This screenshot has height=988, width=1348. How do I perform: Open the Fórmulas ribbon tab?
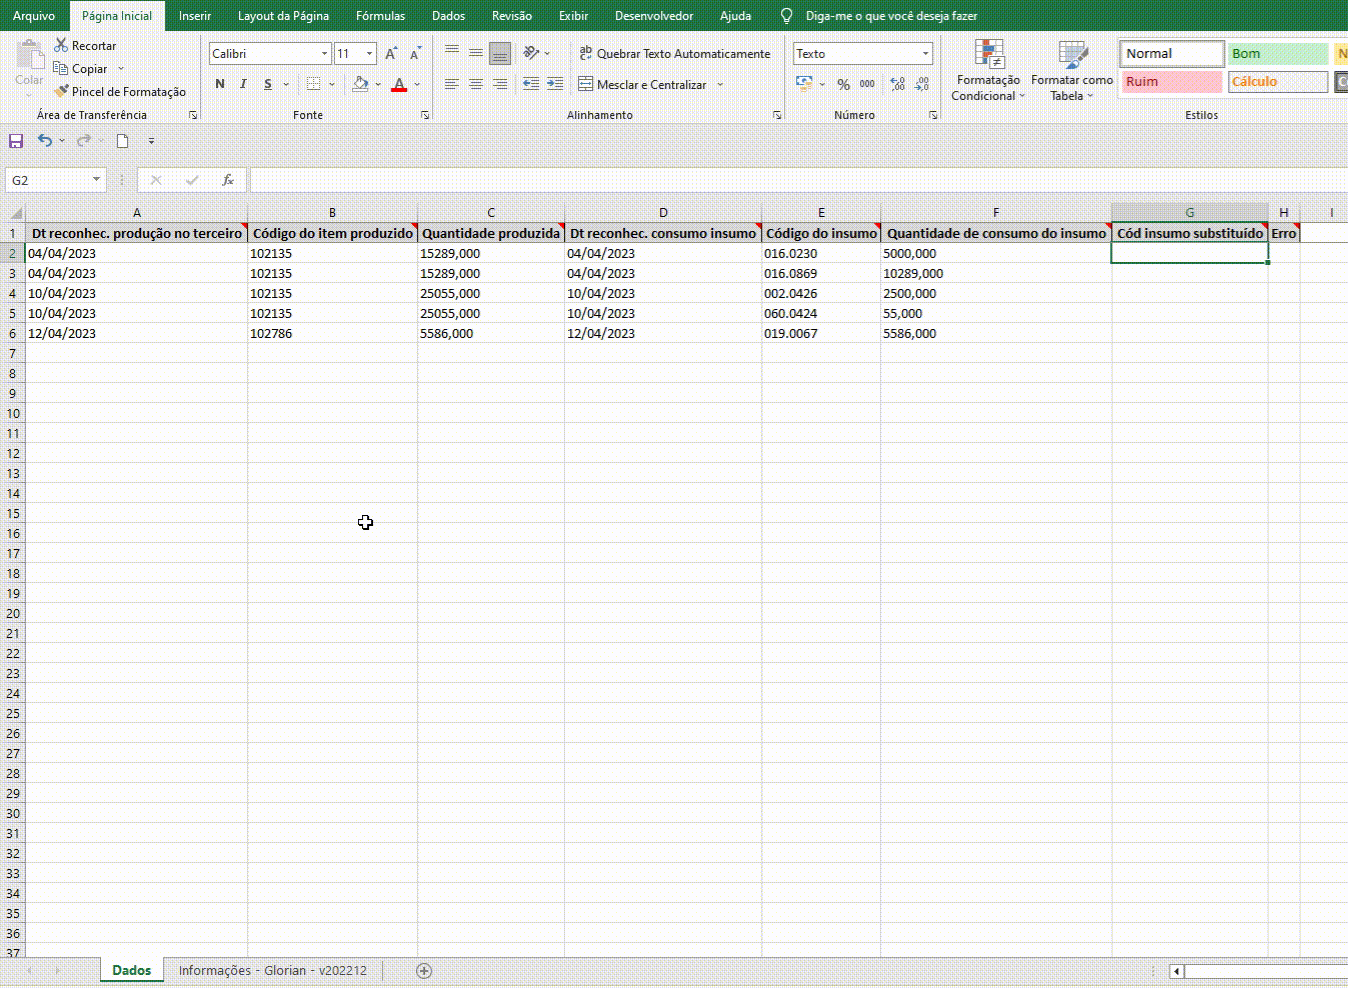(x=380, y=16)
